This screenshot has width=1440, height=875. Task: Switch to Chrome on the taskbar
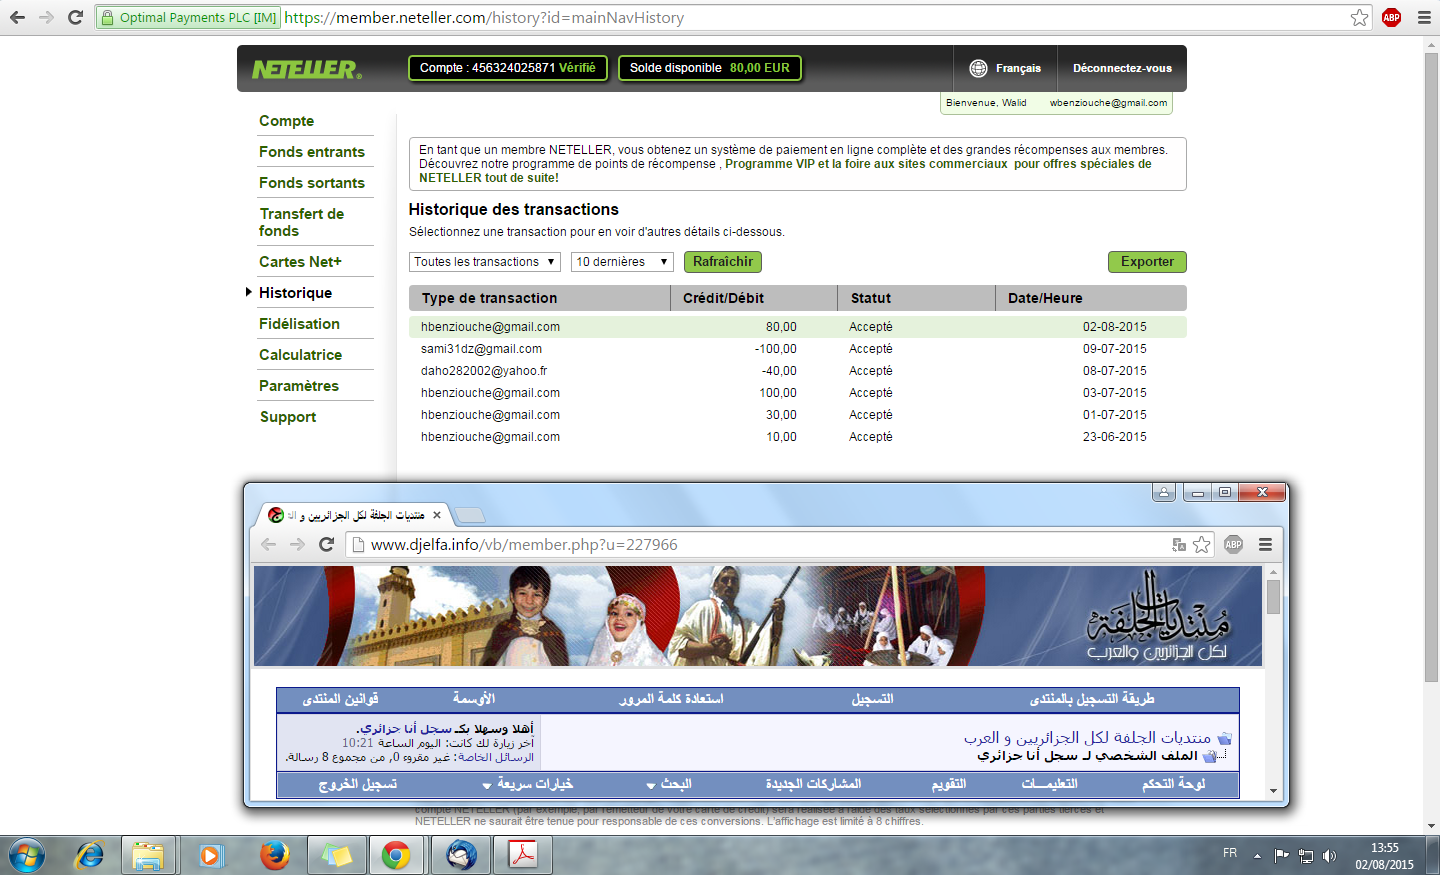pos(396,856)
